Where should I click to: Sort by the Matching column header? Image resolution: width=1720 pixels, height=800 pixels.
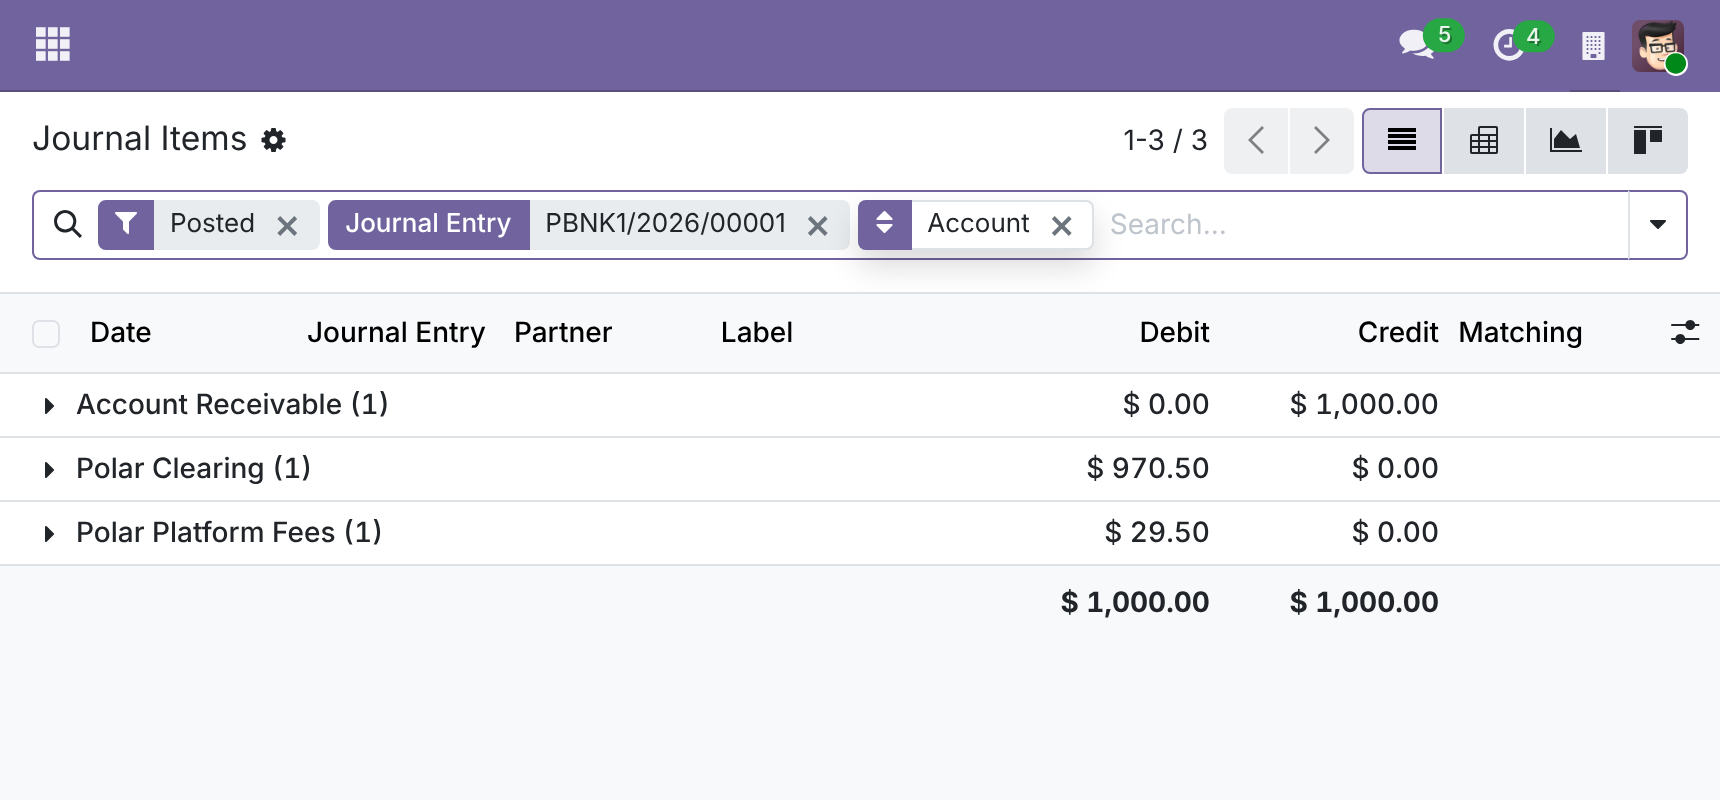point(1520,332)
